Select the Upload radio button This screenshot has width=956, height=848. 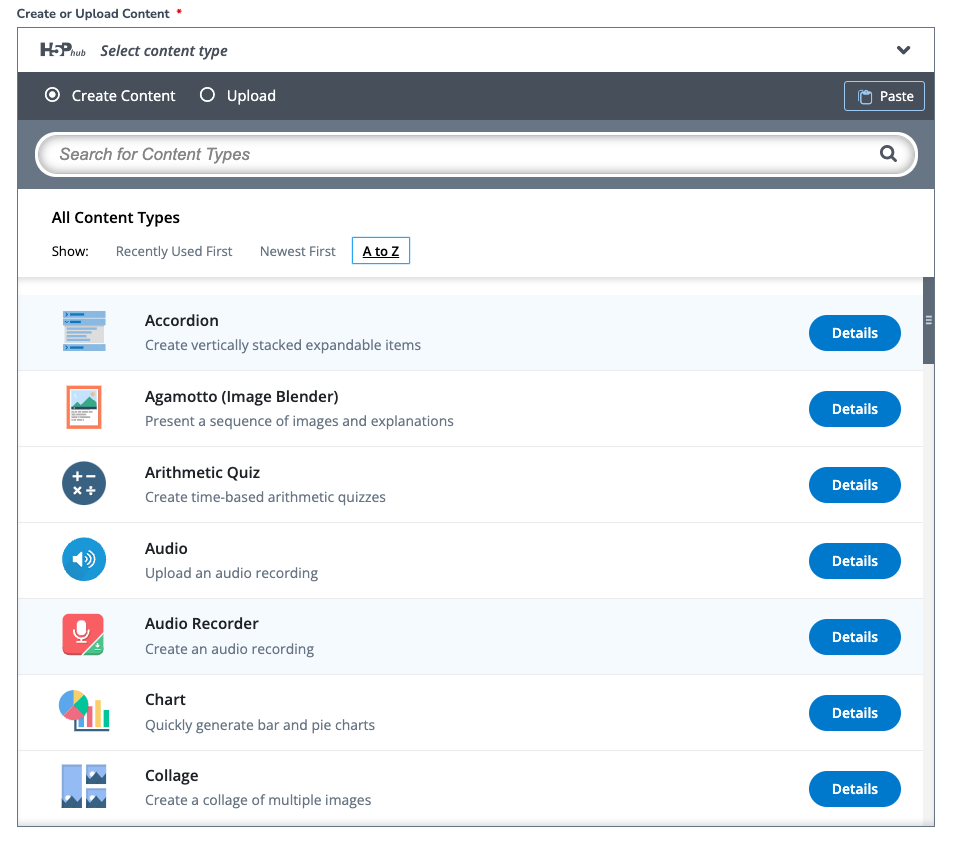pos(207,95)
